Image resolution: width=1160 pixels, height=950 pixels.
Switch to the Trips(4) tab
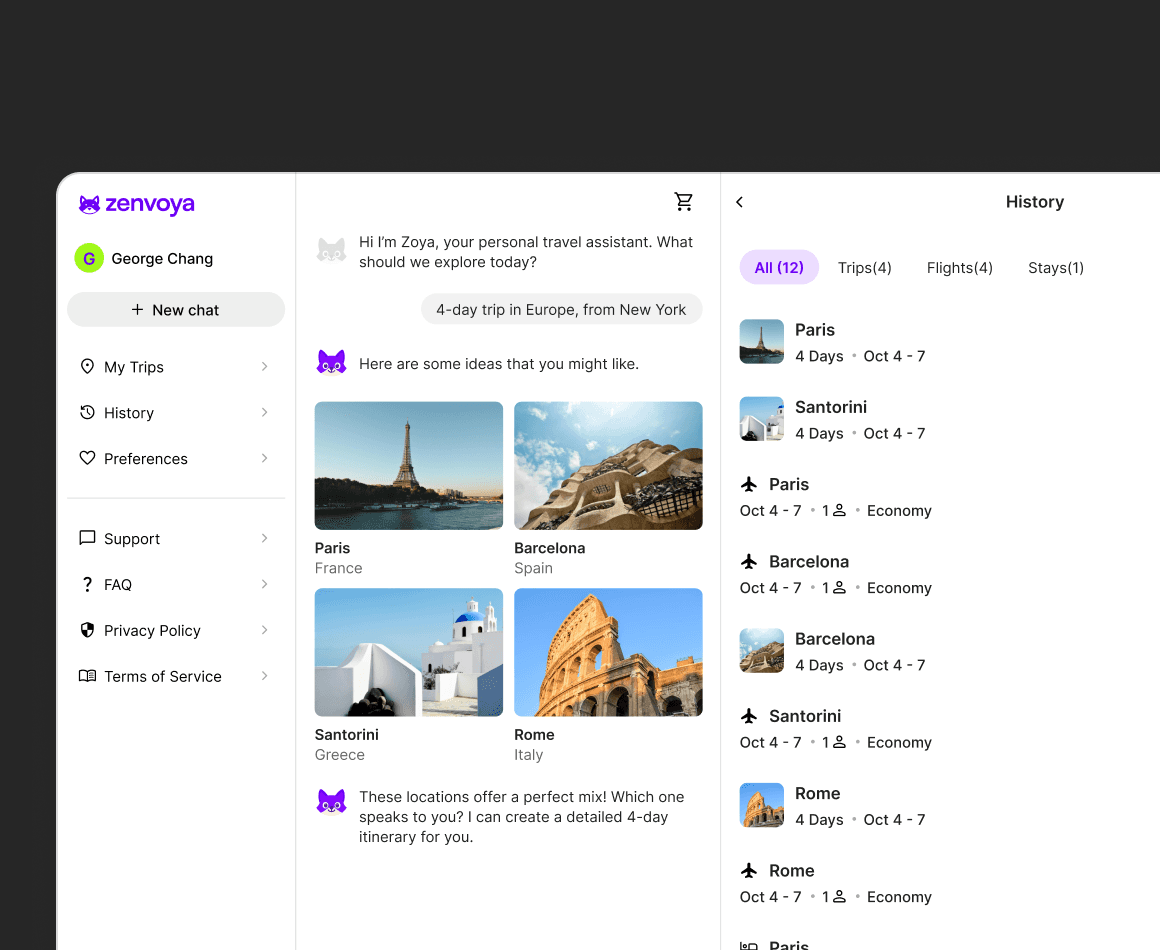(865, 268)
